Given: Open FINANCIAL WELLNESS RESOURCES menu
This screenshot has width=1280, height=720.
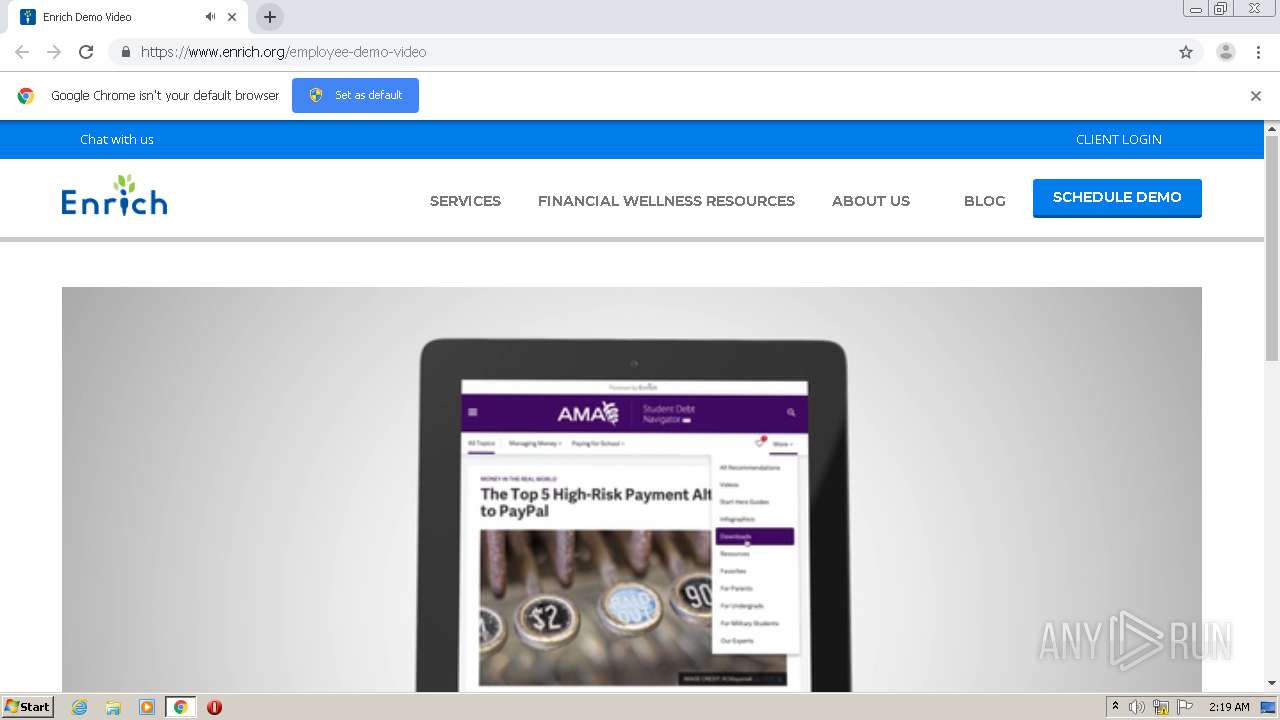Looking at the screenshot, I should (x=666, y=201).
